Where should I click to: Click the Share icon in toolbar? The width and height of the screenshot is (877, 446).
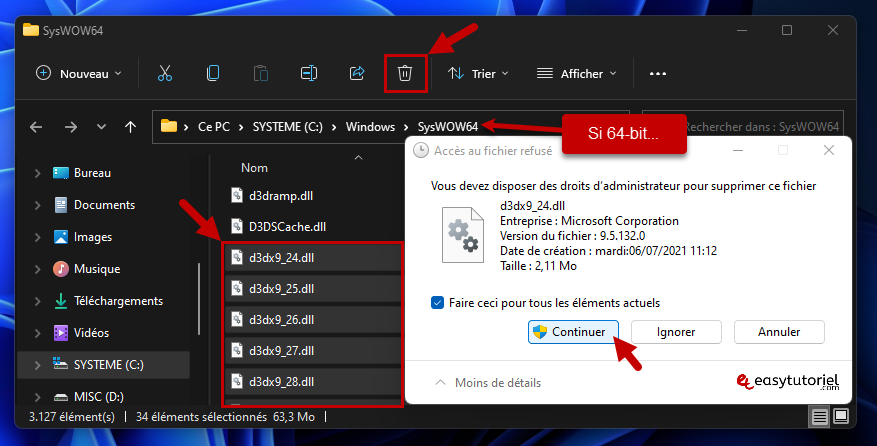click(x=357, y=73)
